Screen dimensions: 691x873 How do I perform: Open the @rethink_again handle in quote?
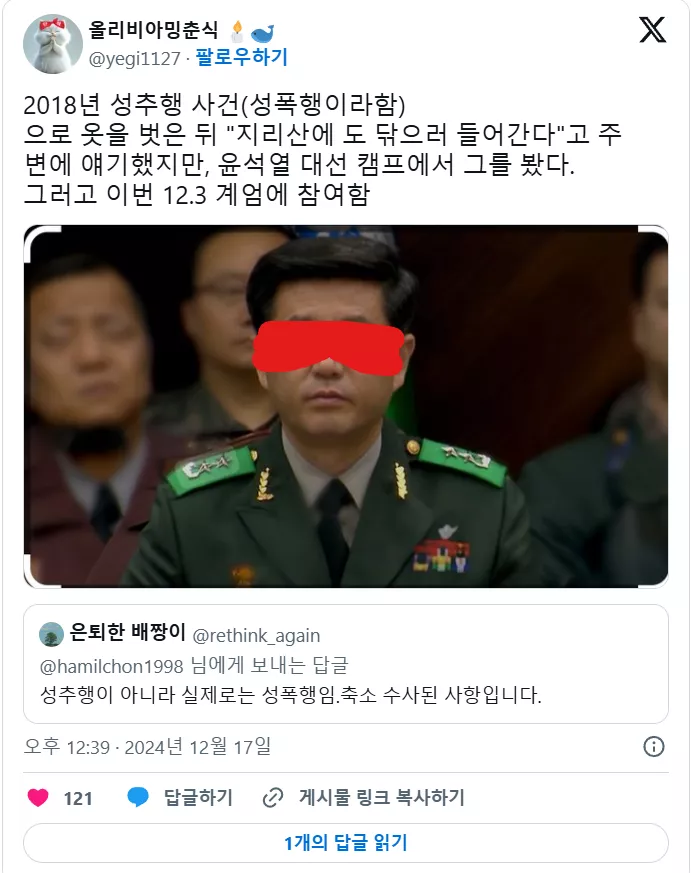coord(256,635)
